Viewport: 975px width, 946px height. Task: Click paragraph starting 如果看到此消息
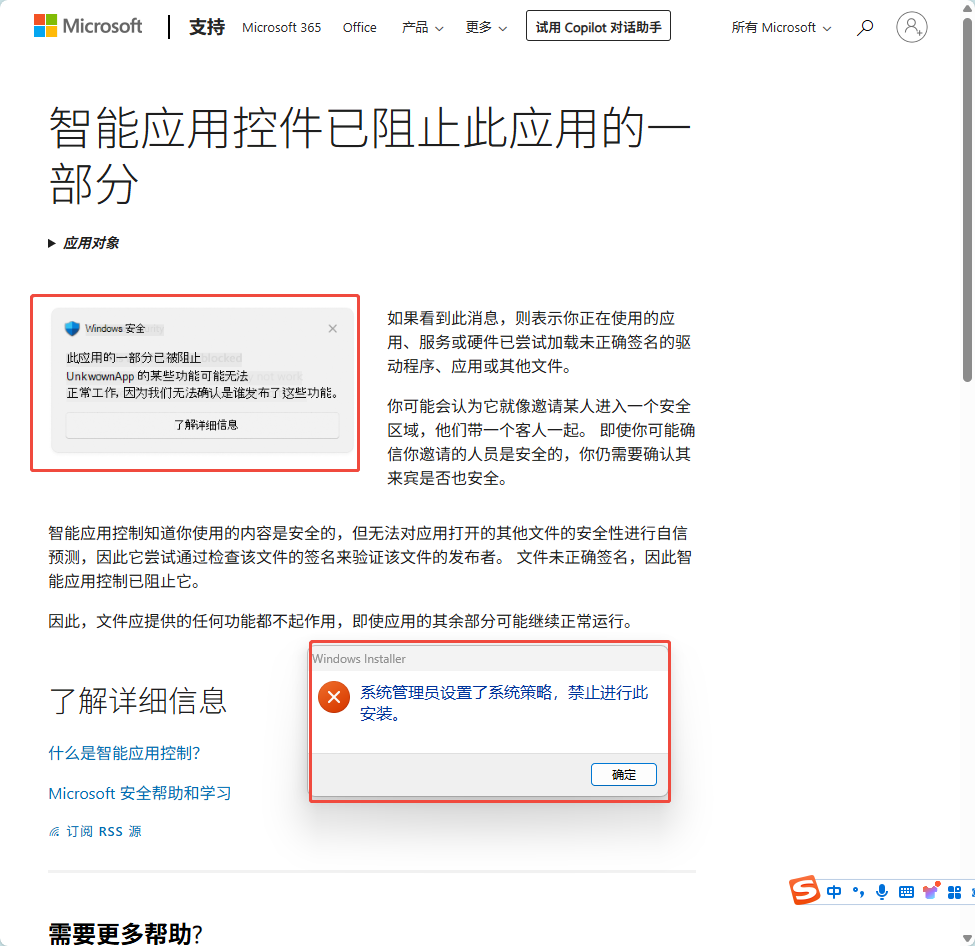[x=540, y=342]
